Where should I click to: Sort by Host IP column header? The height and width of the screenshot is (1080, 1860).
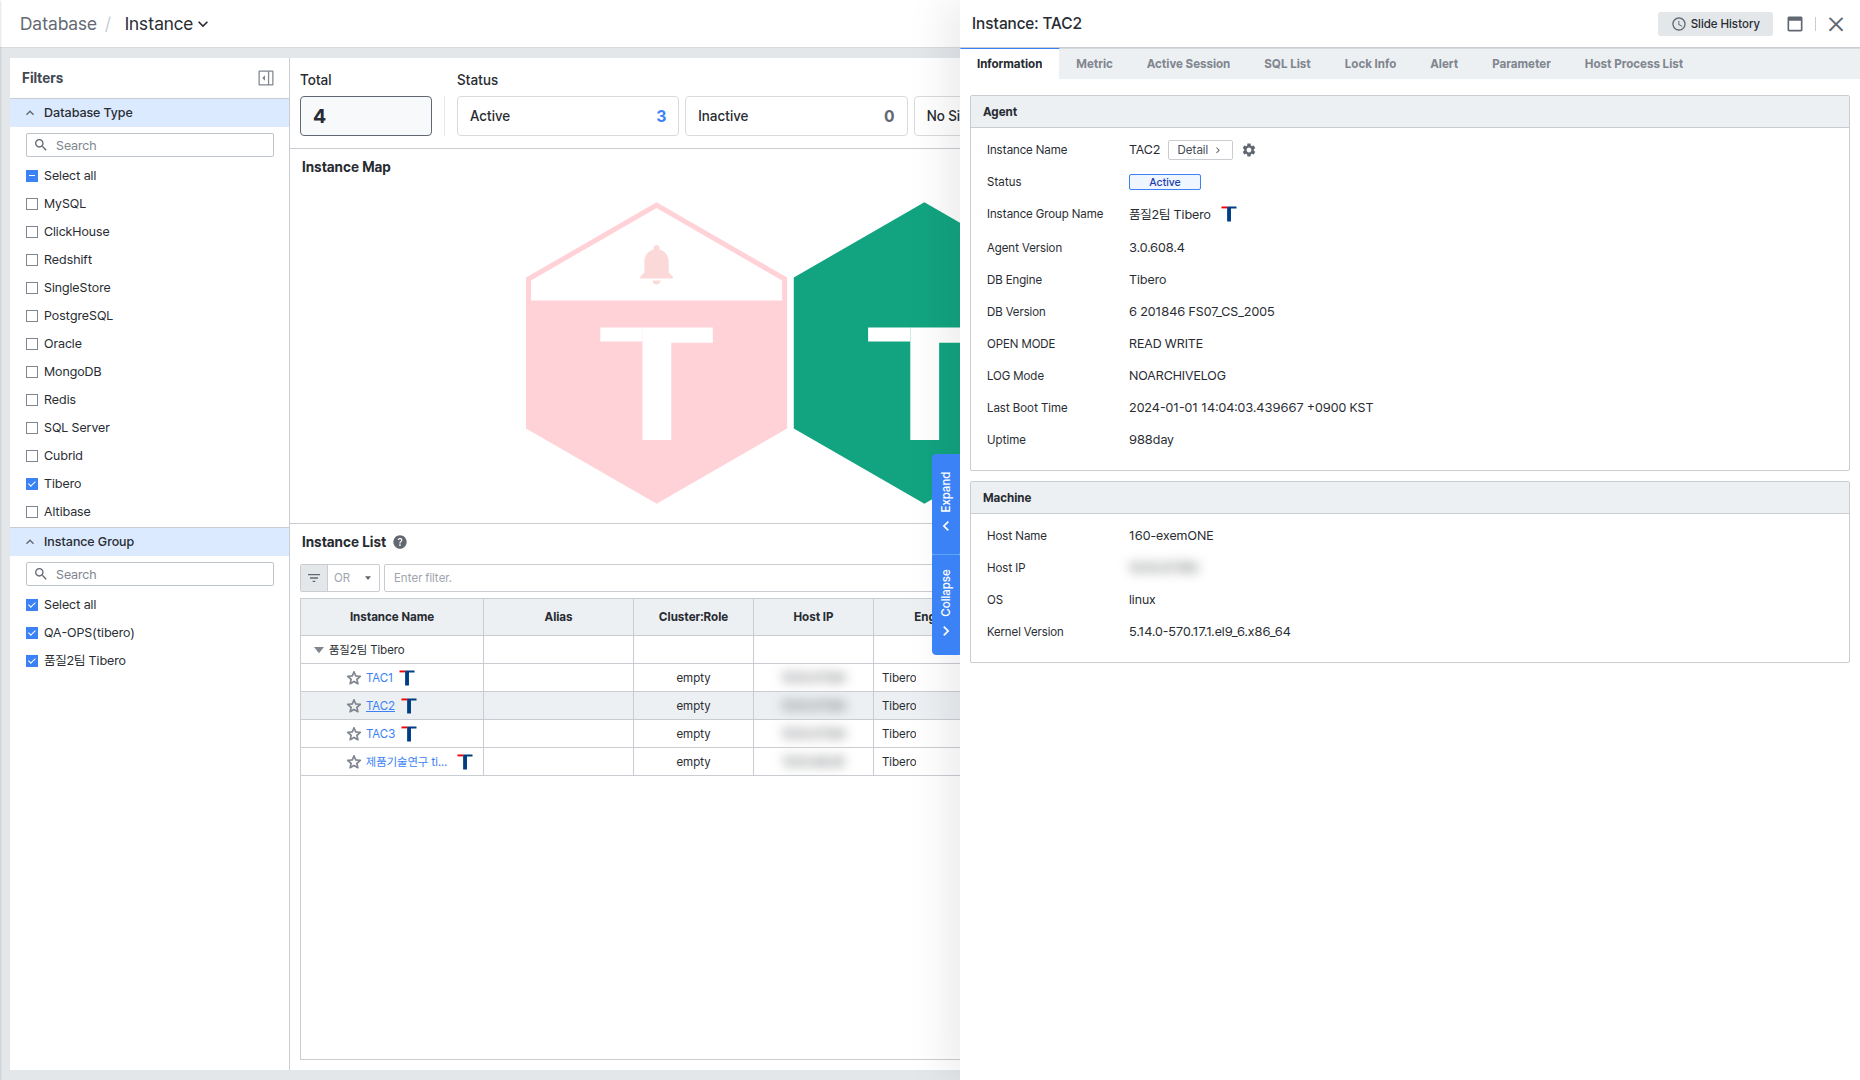[x=813, y=617]
